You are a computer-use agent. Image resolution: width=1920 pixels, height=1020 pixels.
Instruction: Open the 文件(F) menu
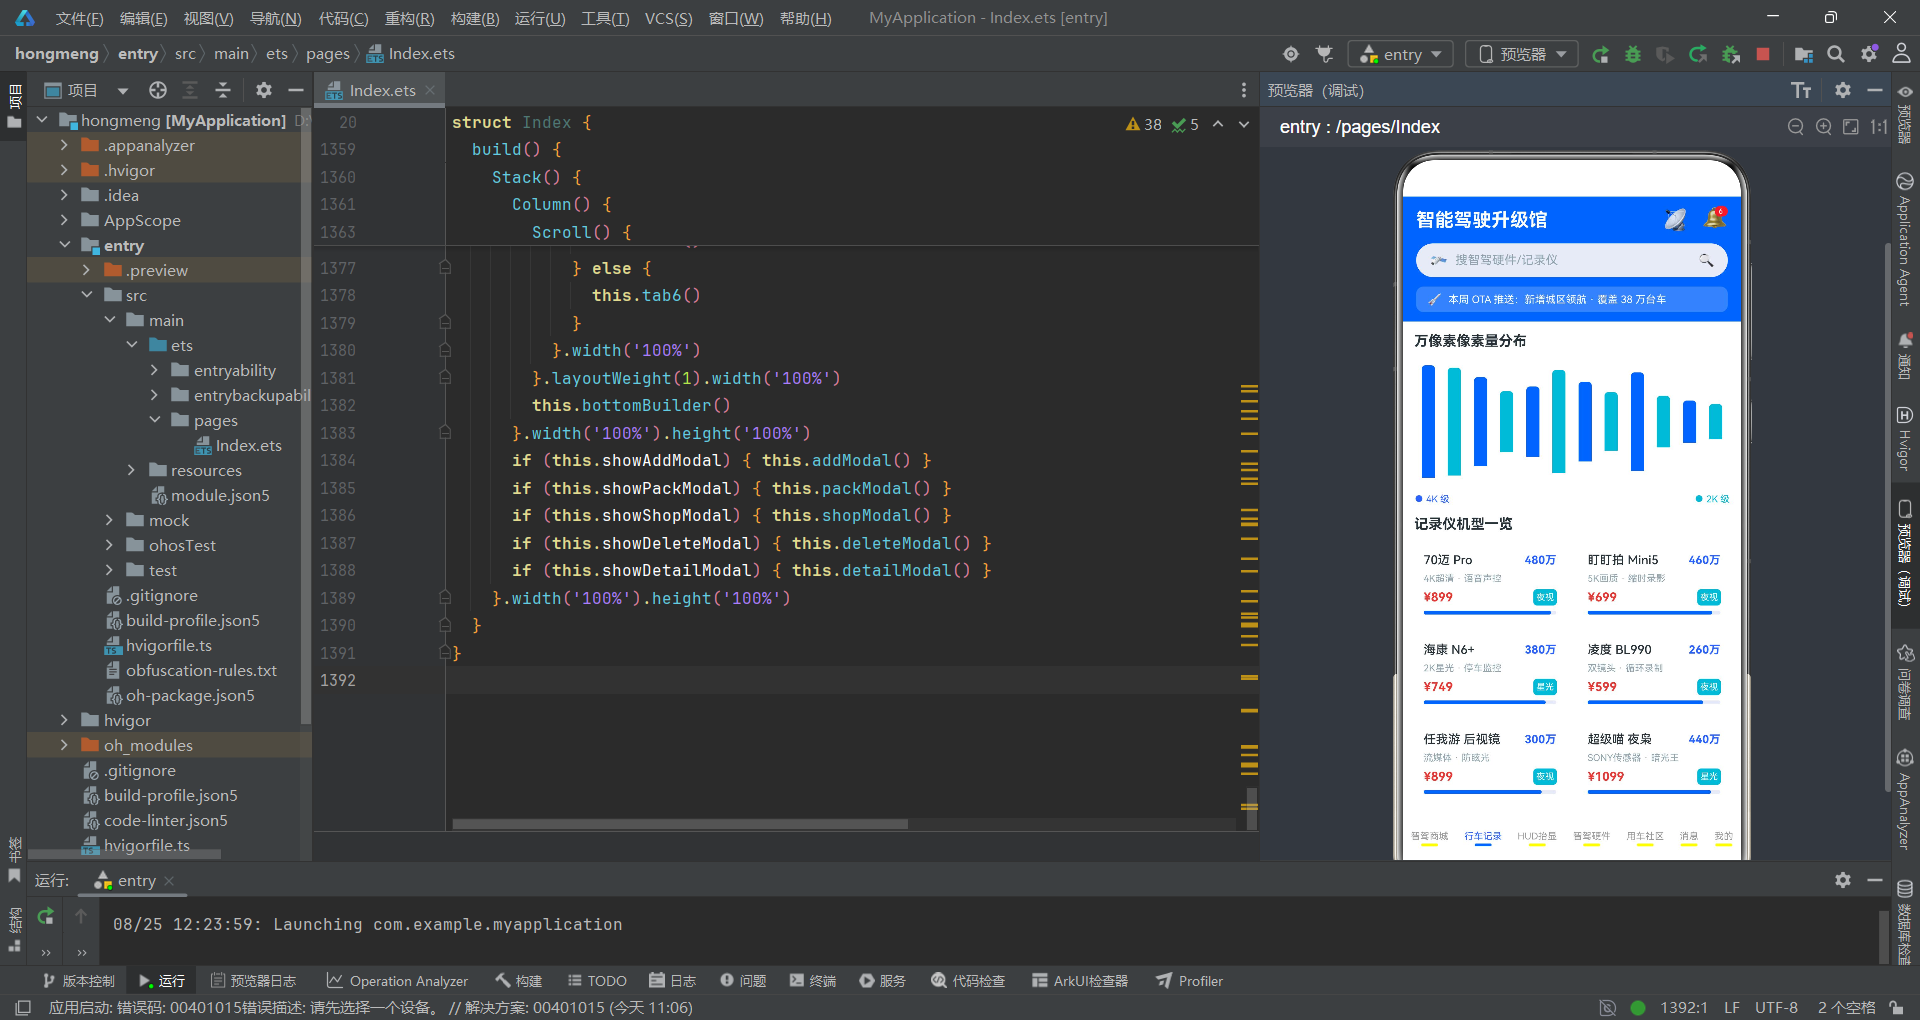tap(79, 18)
